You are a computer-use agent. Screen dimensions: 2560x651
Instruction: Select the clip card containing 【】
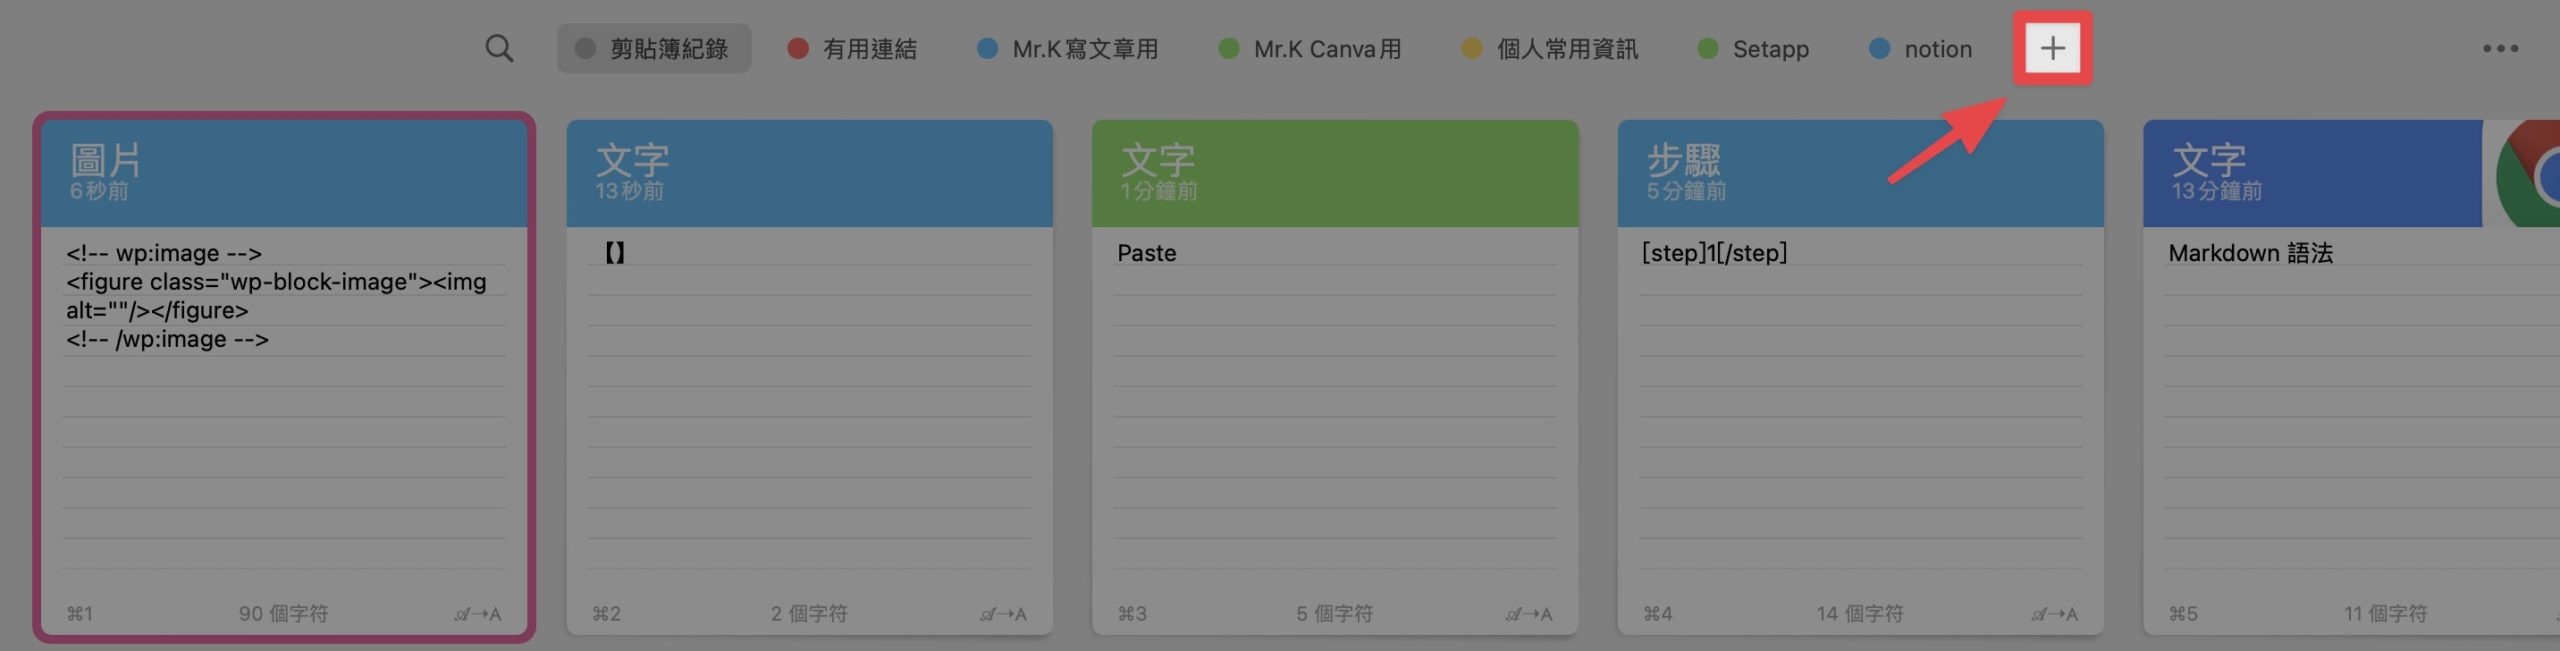[809, 377]
